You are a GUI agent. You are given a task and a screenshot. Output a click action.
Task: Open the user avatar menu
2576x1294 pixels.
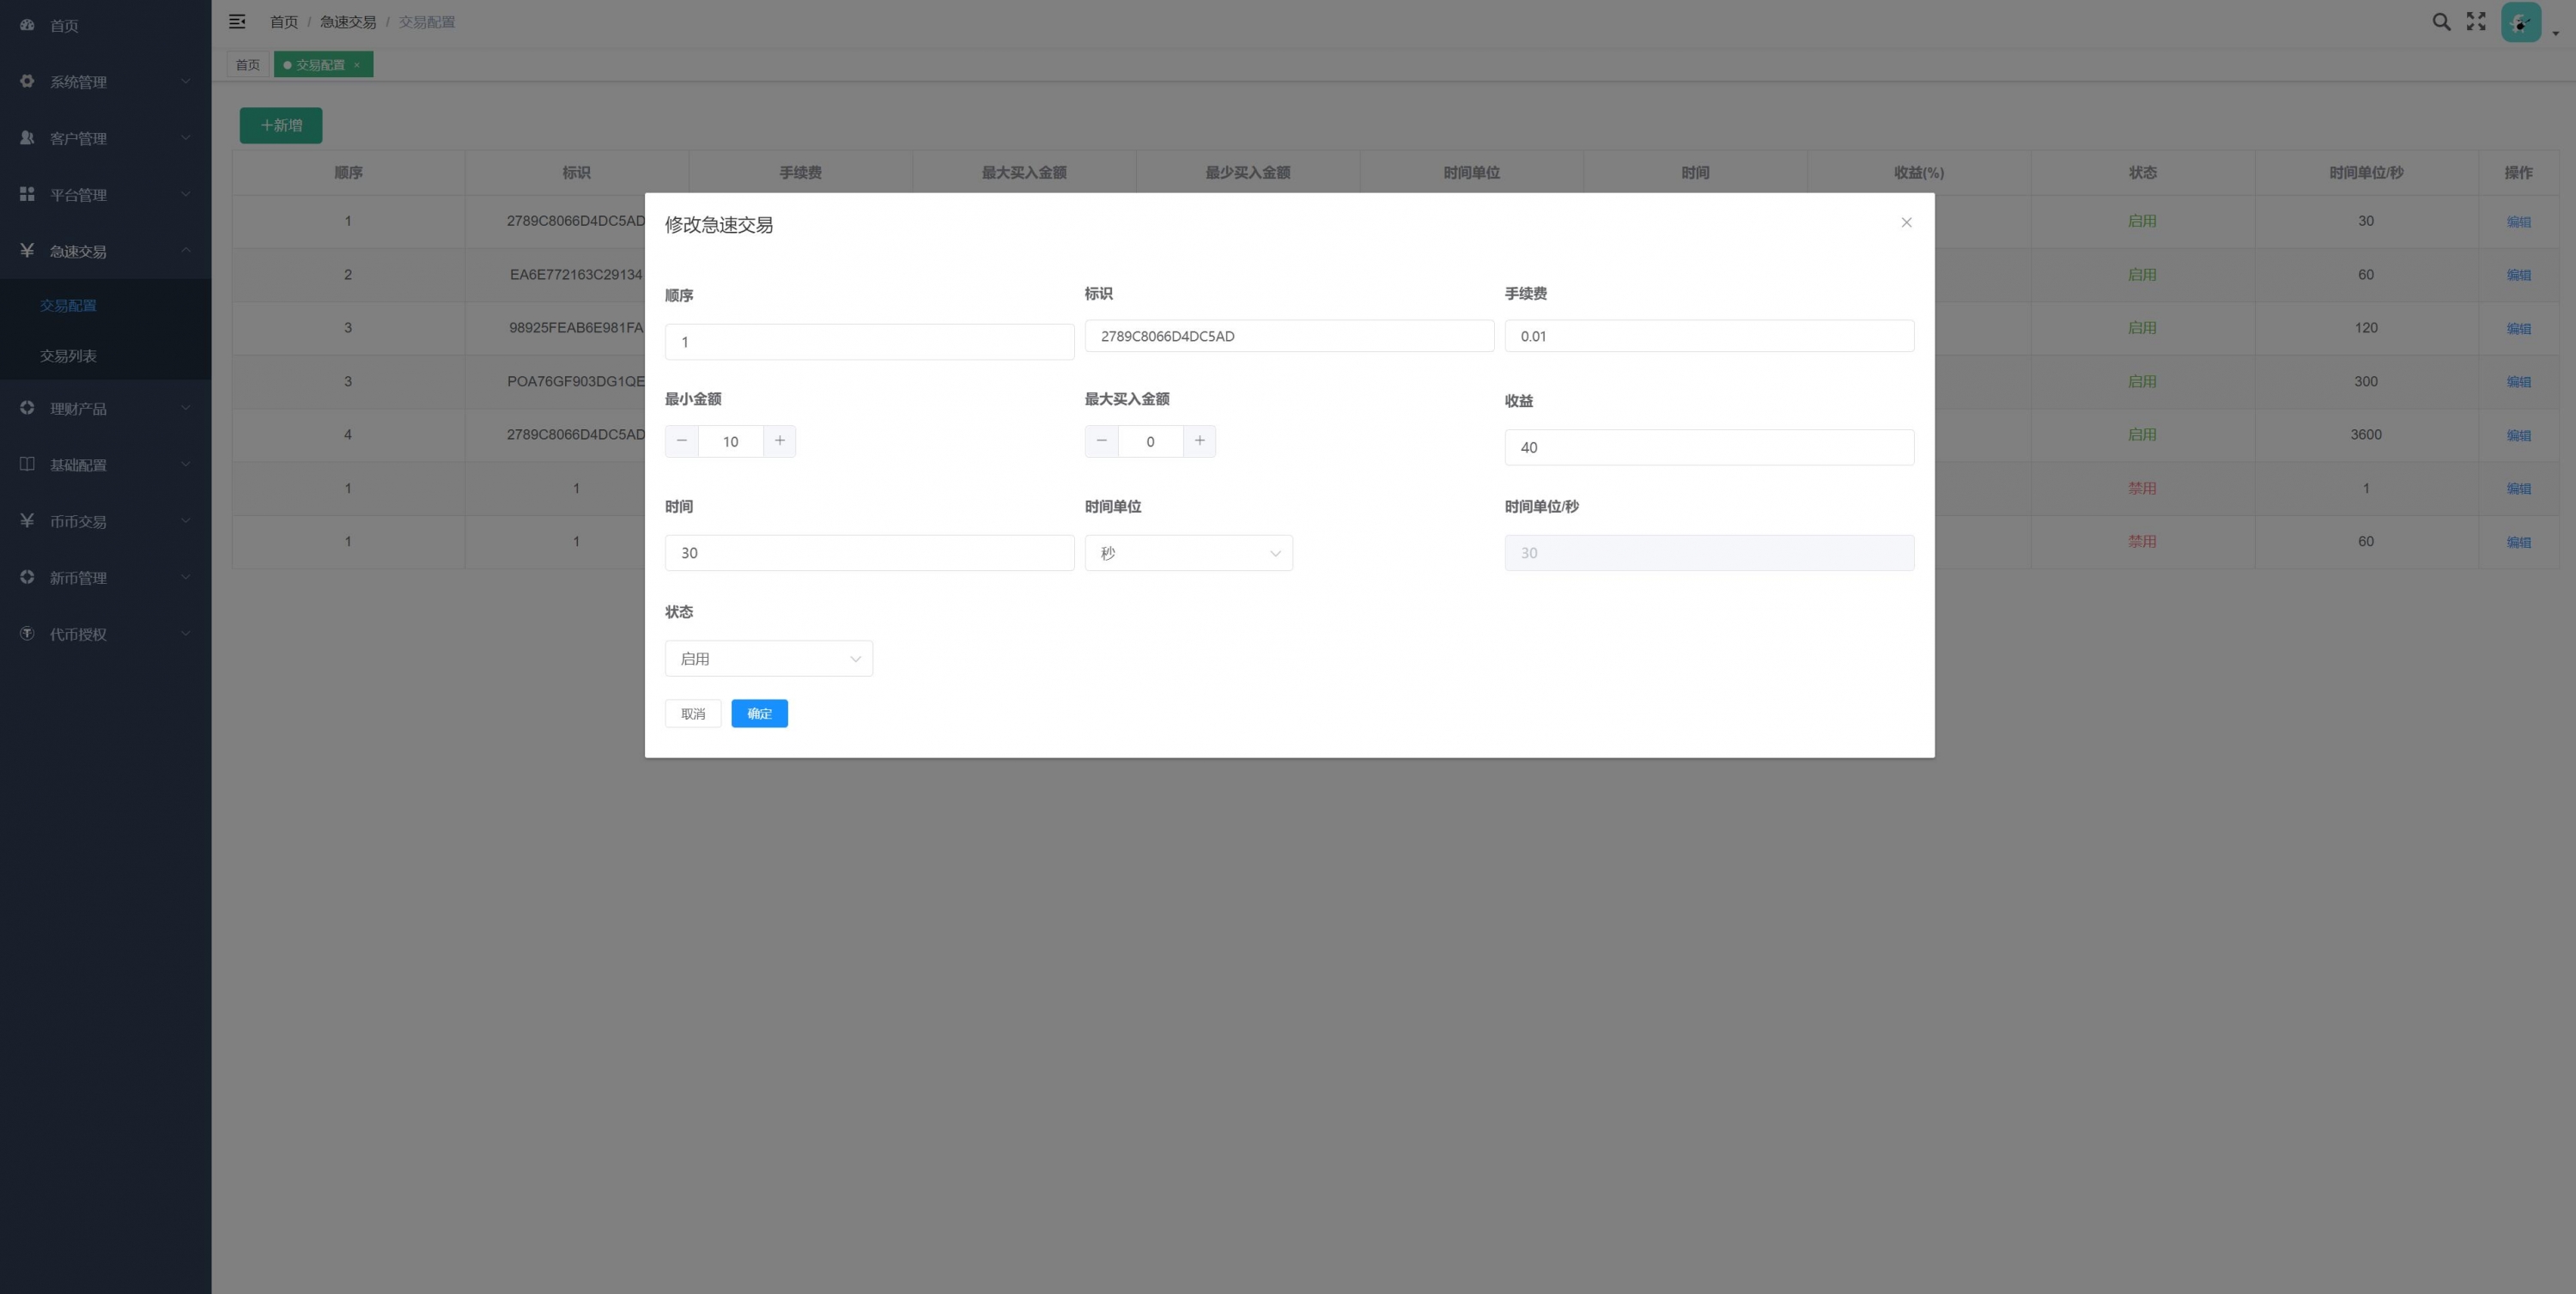pos(2521,22)
